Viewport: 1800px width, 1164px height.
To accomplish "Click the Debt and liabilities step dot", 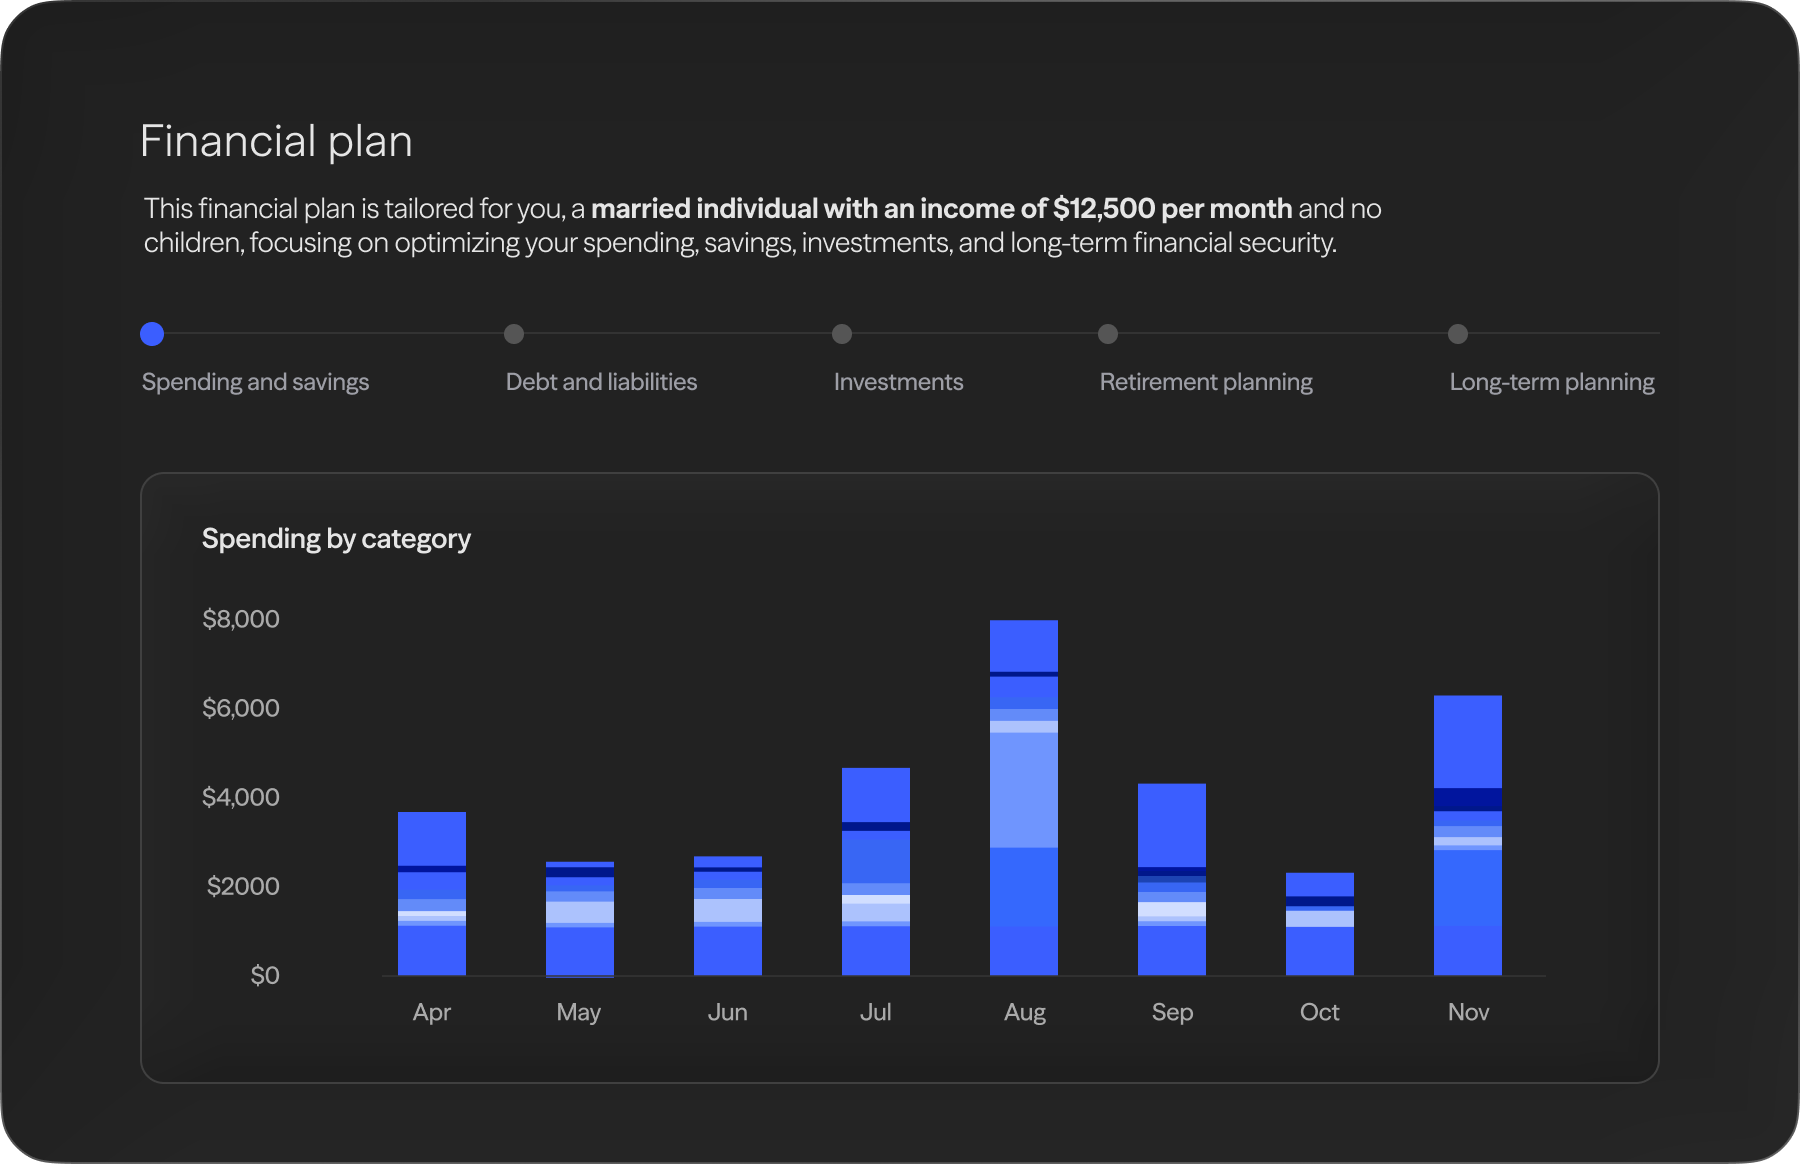I will pos(514,334).
